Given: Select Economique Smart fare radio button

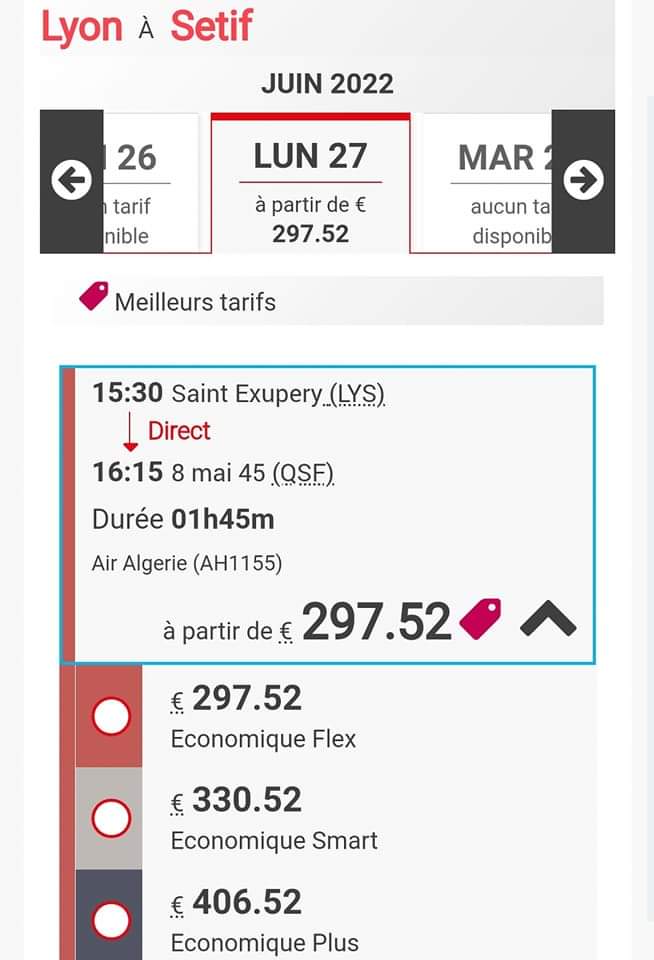Looking at the screenshot, I should click(x=111, y=818).
